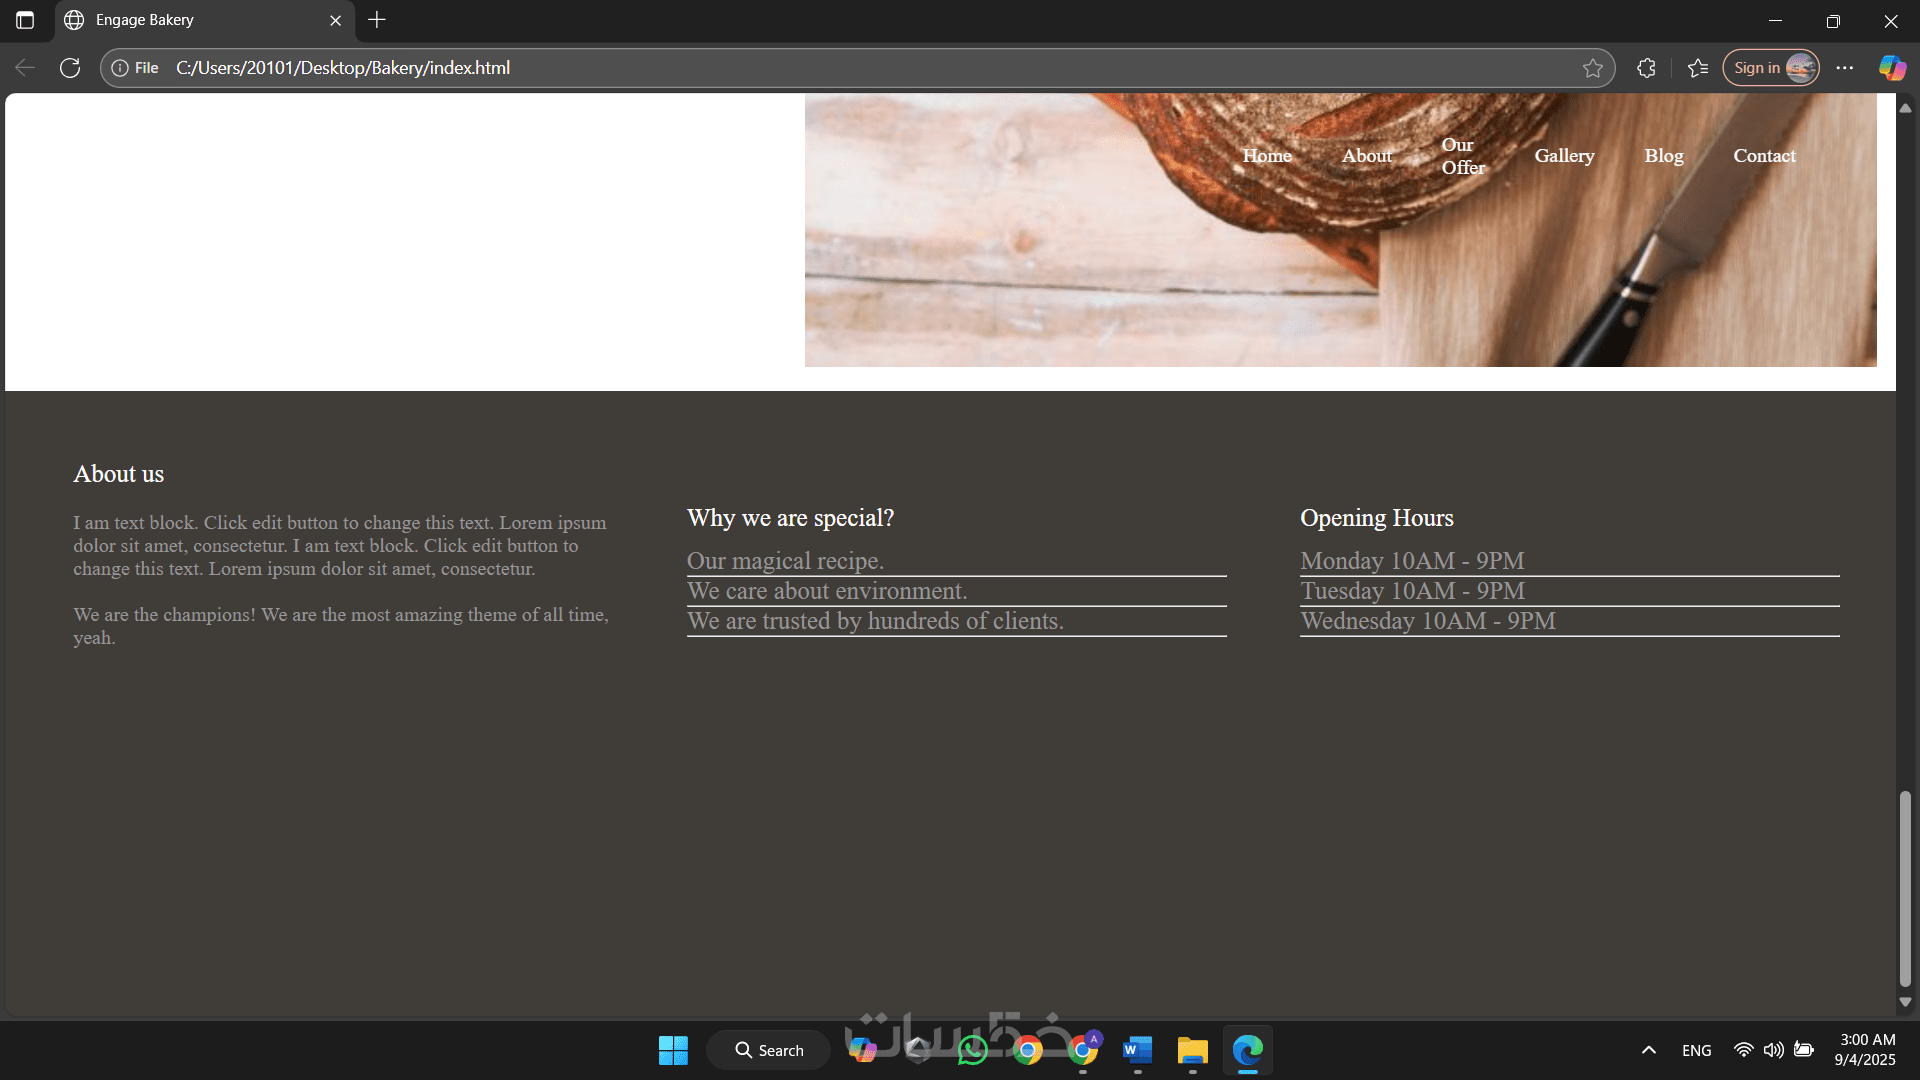Add page to favorites star icon
The height and width of the screenshot is (1080, 1920).
pos(1593,68)
